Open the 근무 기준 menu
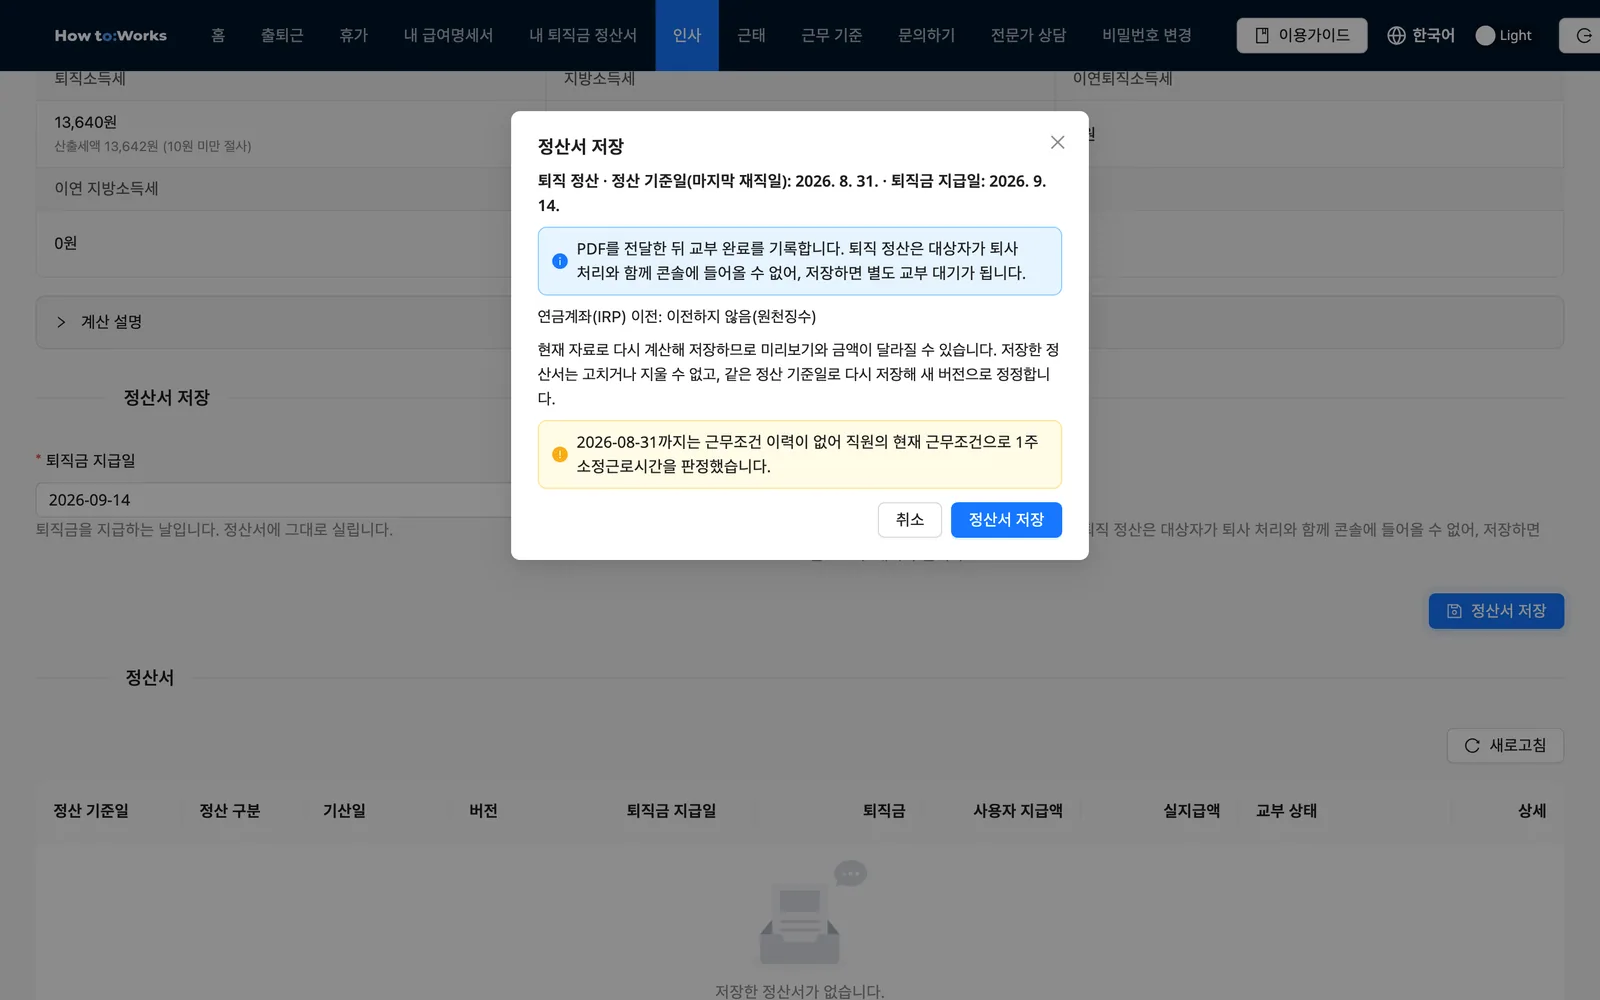1600x1000 pixels. click(831, 35)
